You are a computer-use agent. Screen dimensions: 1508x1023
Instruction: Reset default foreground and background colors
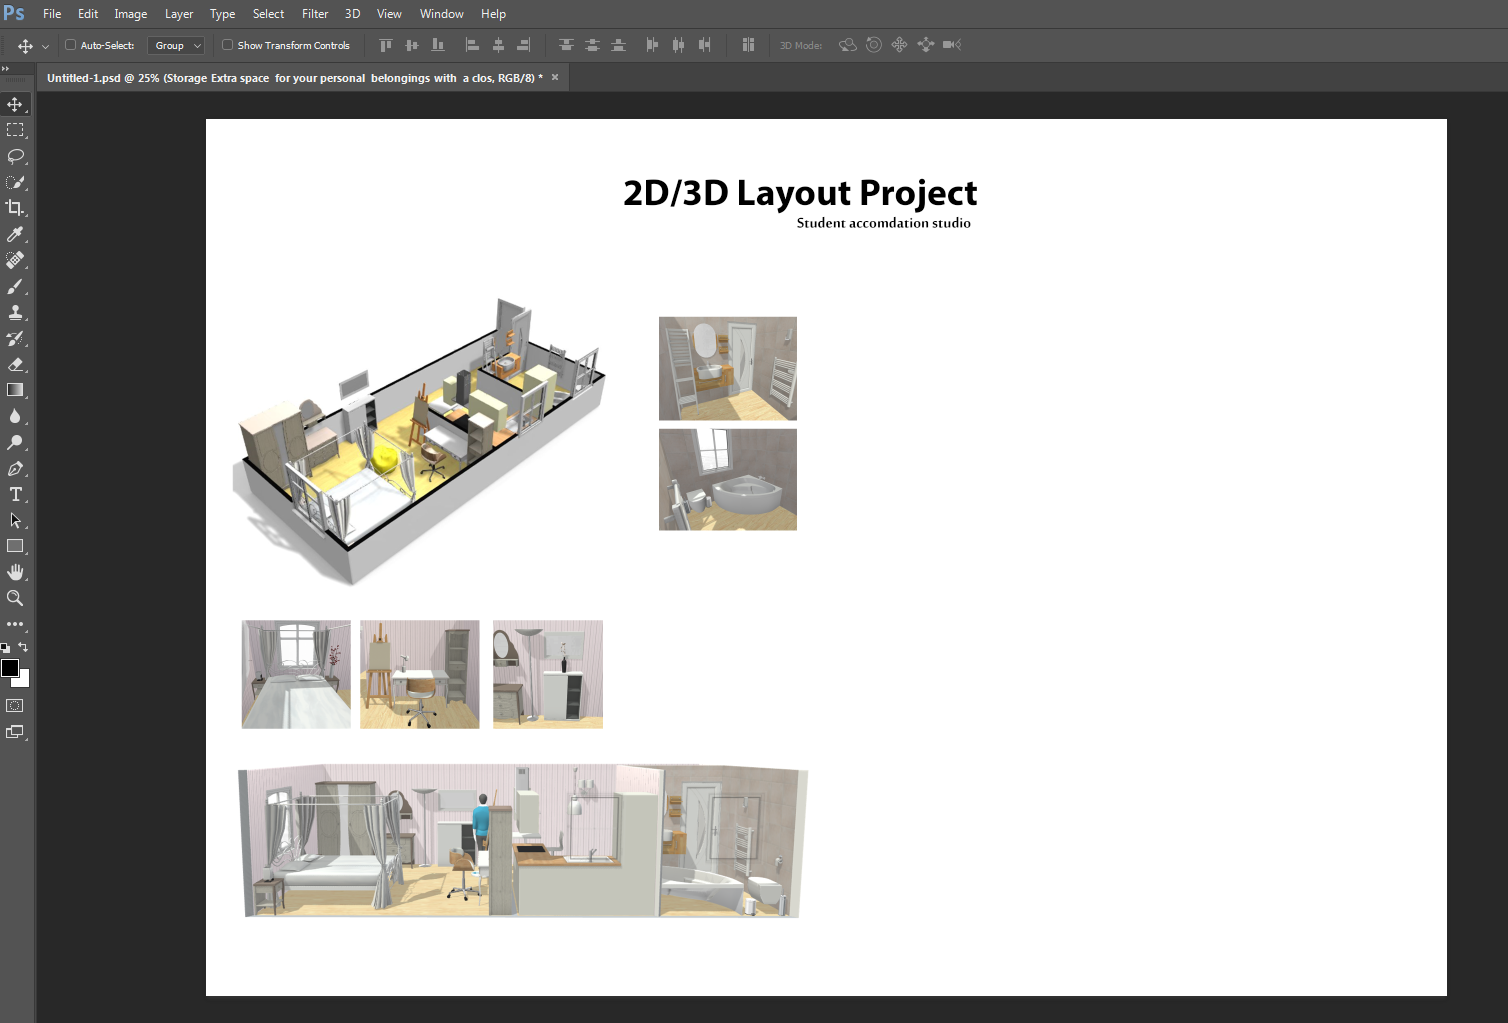[6, 648]
